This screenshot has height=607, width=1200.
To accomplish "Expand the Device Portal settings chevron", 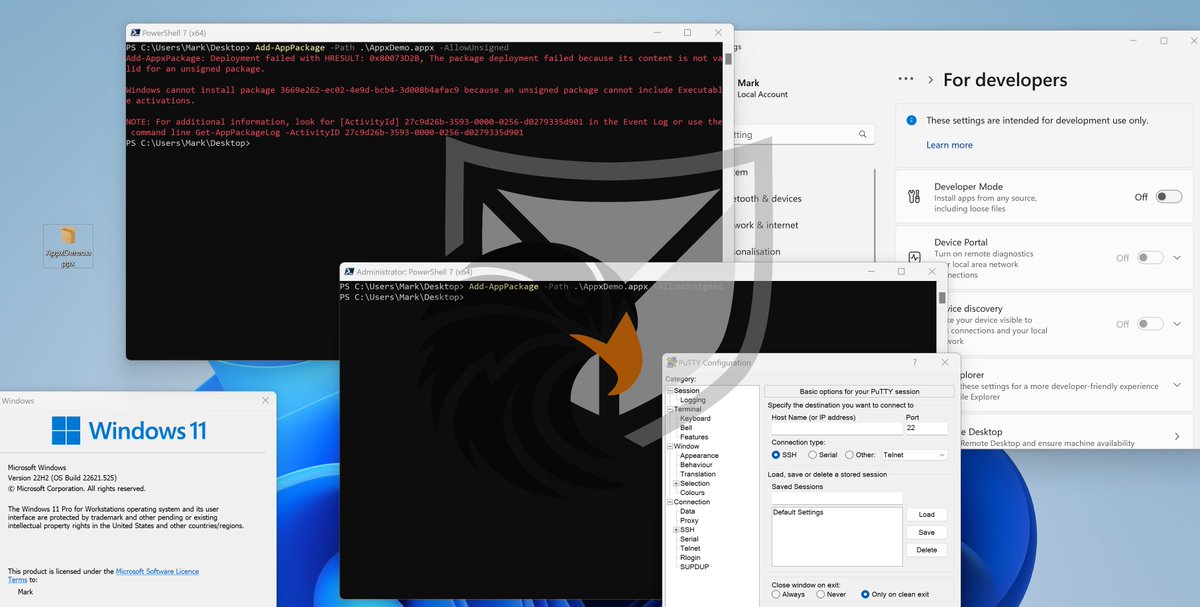I will 1176,257.
